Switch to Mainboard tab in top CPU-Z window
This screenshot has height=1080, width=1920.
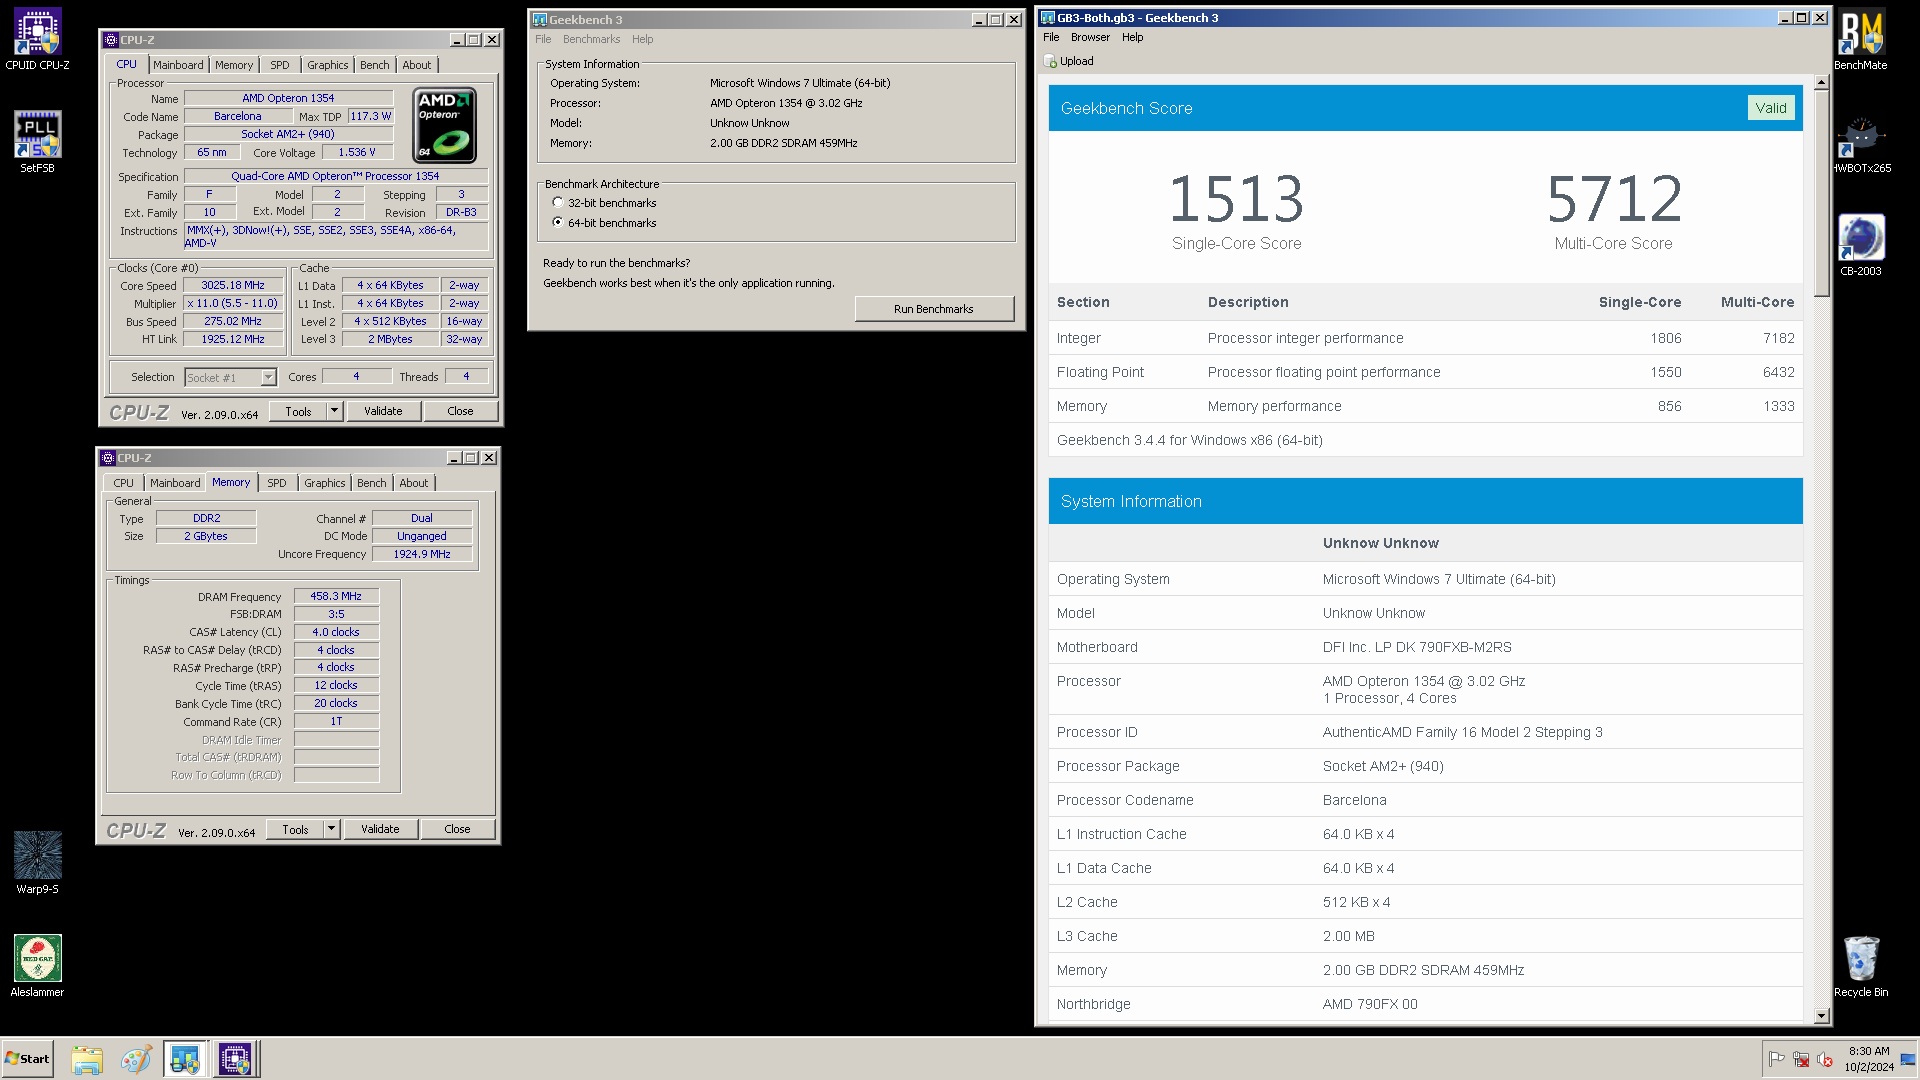click(178, 65)
